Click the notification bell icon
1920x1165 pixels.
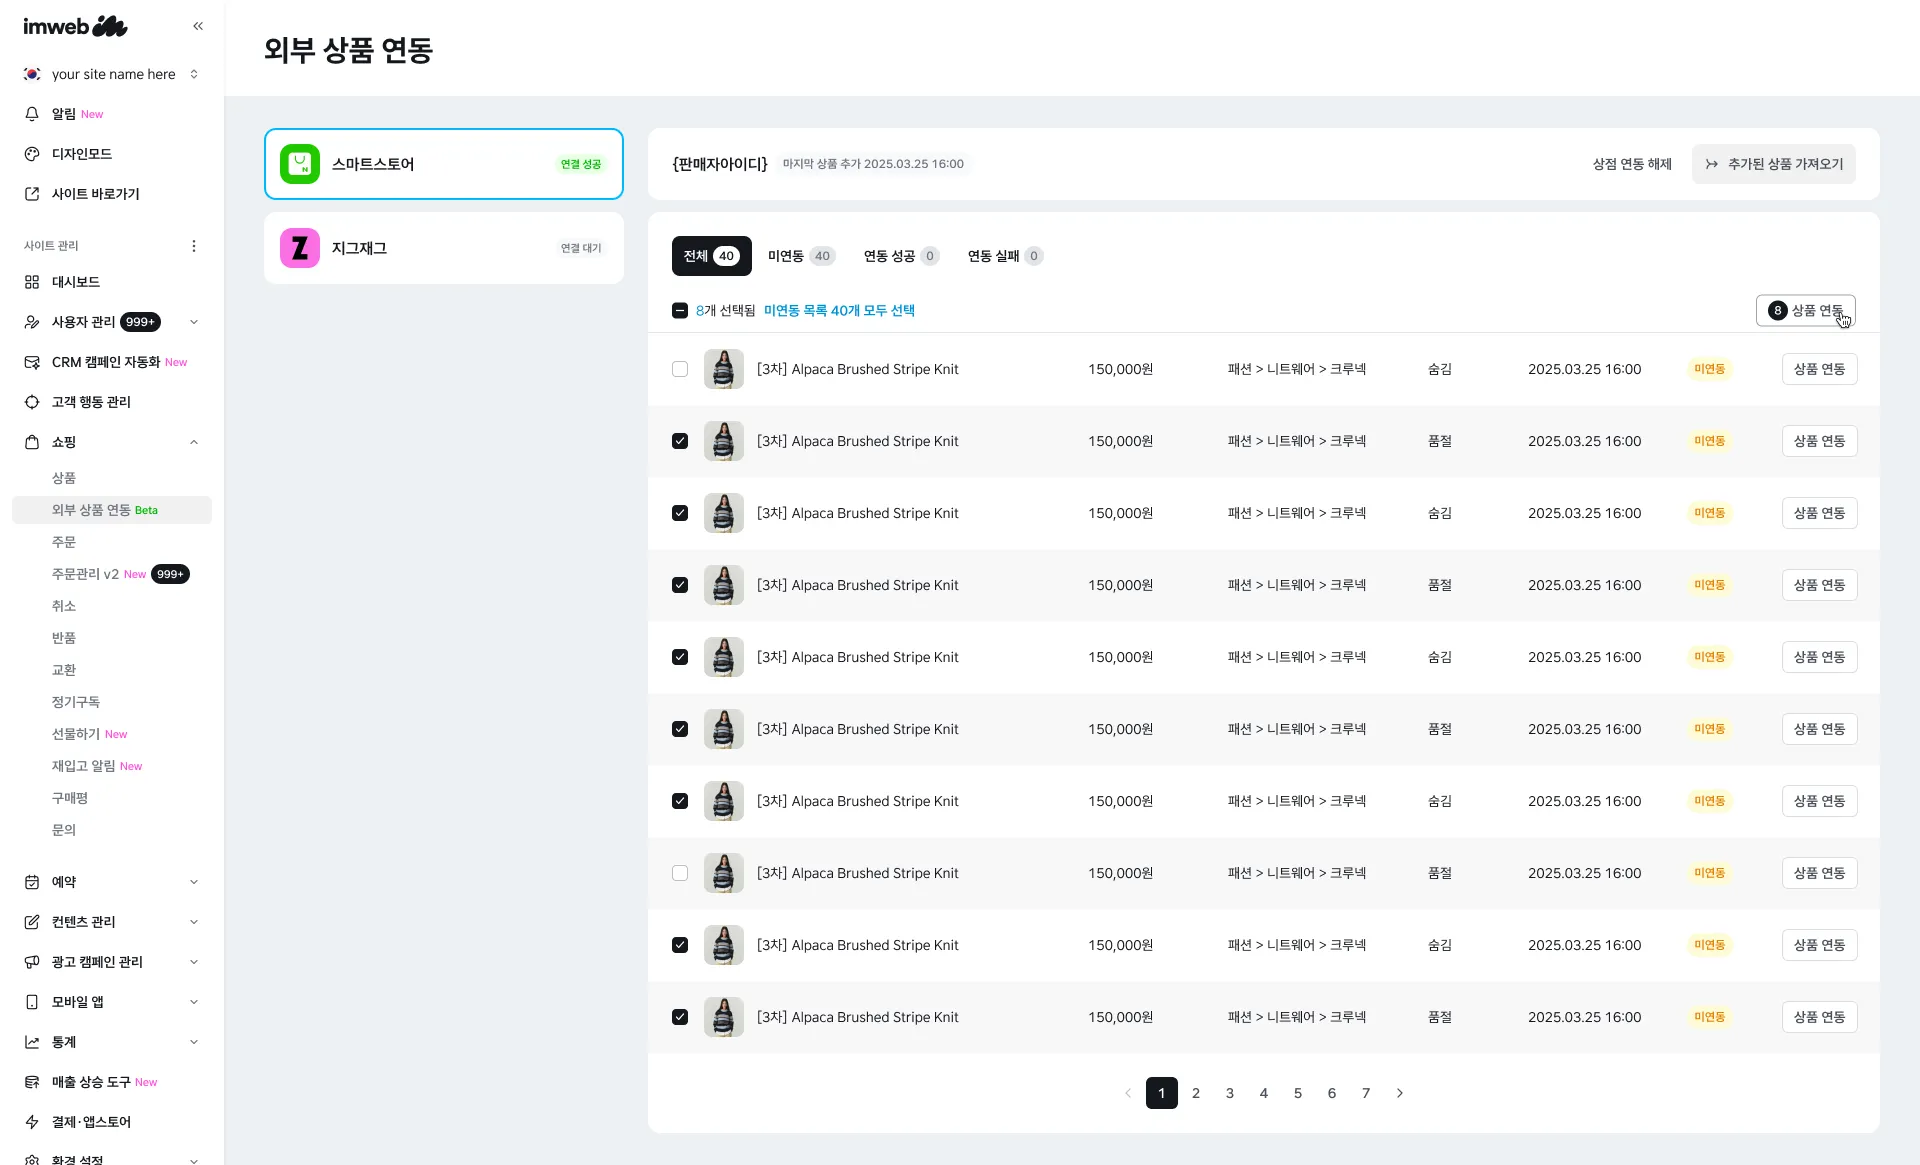click(32, 114)
